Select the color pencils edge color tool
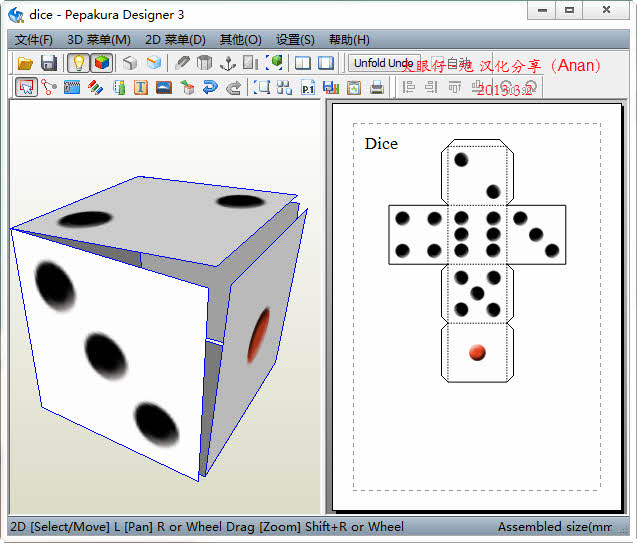 [95, 88]
